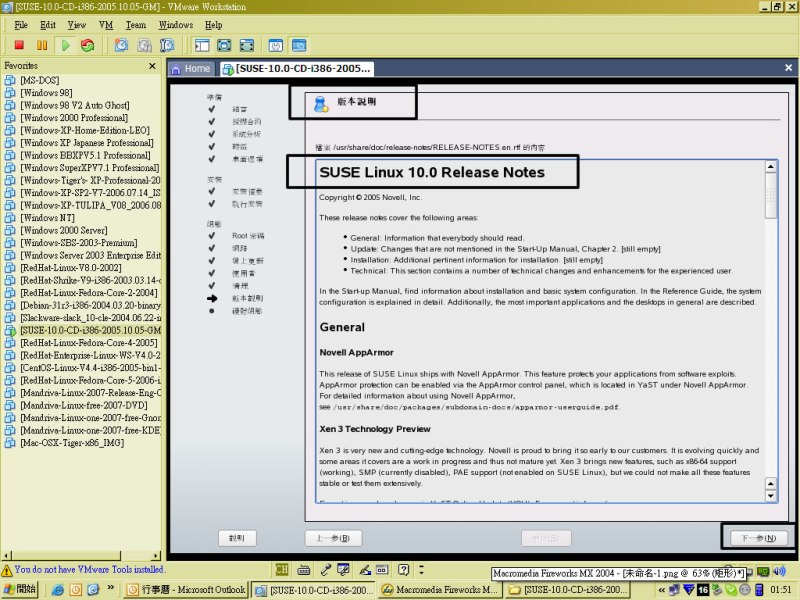Click the Back (B) button in installer
800x600 pixels.
(x=333, y=538)
